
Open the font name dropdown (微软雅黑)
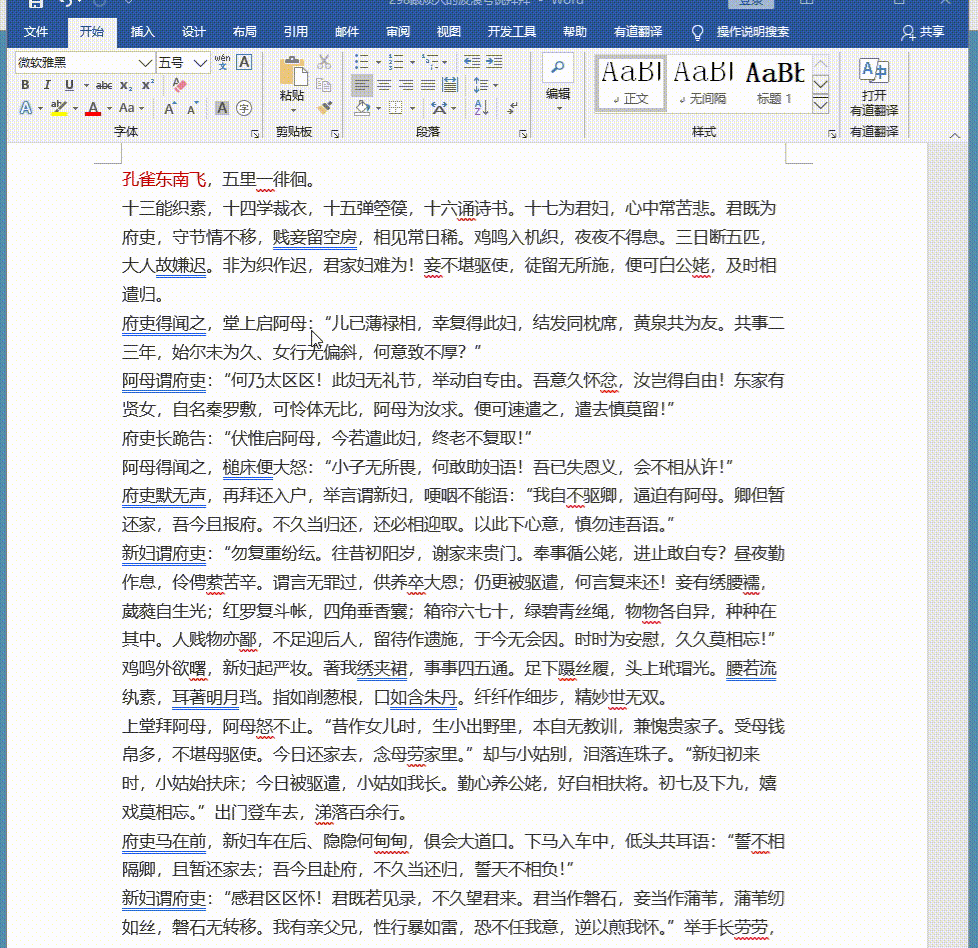point(144,62)
